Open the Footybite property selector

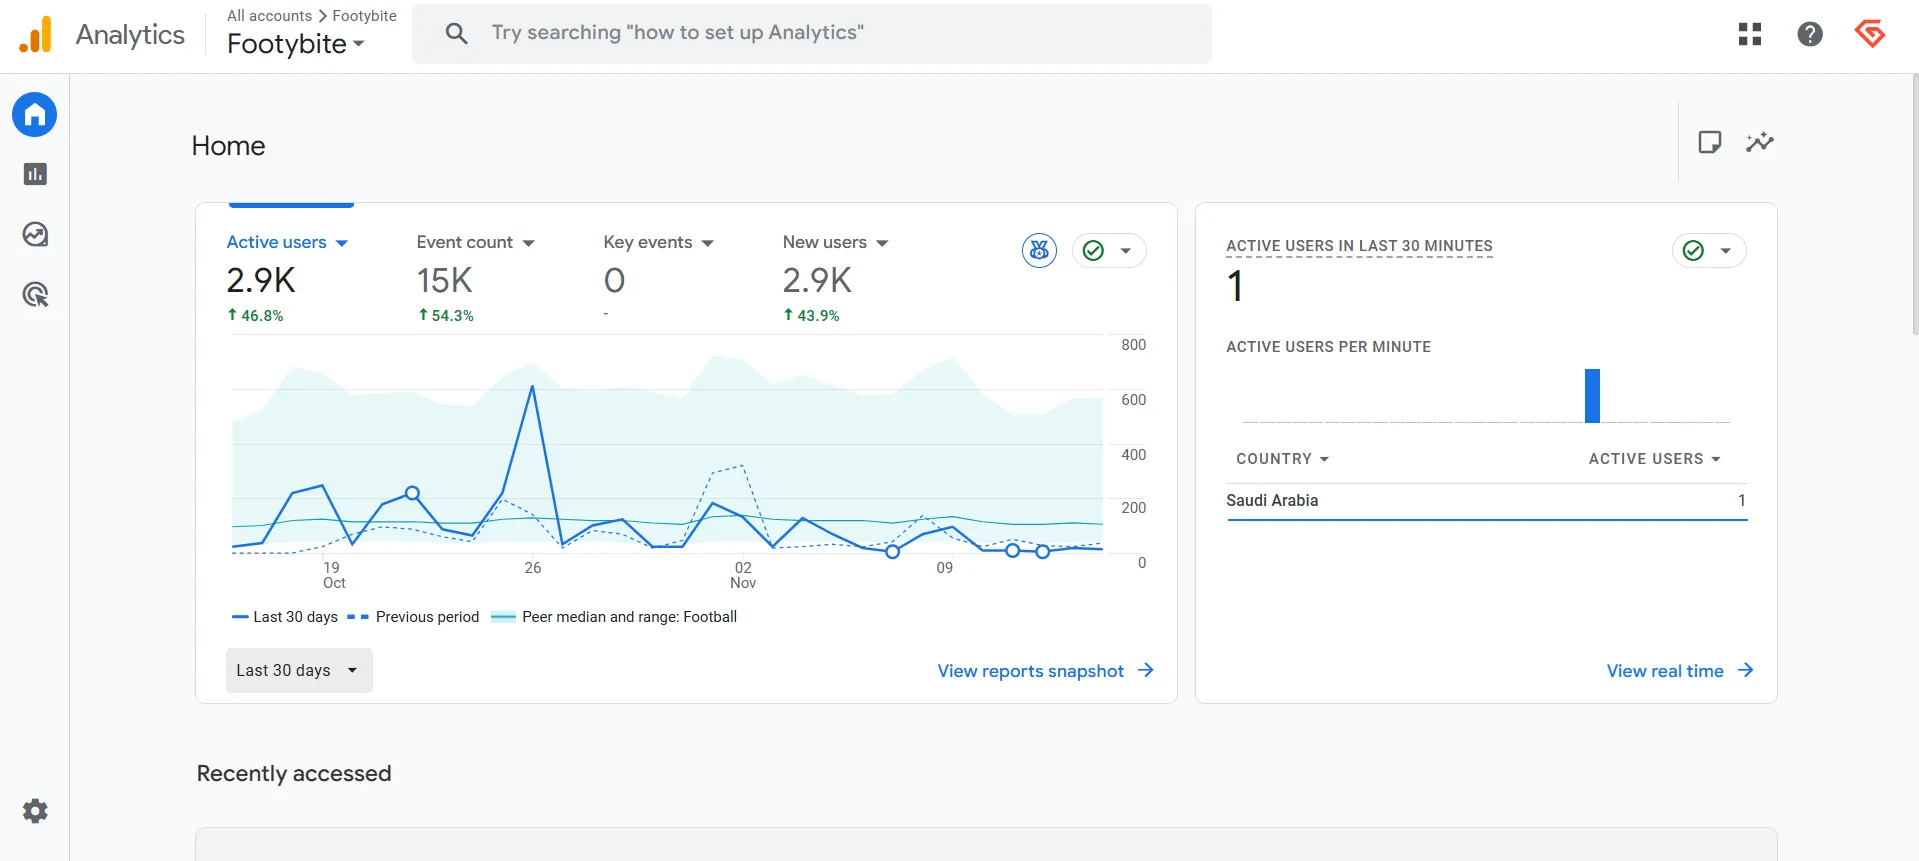pos(295,44)
